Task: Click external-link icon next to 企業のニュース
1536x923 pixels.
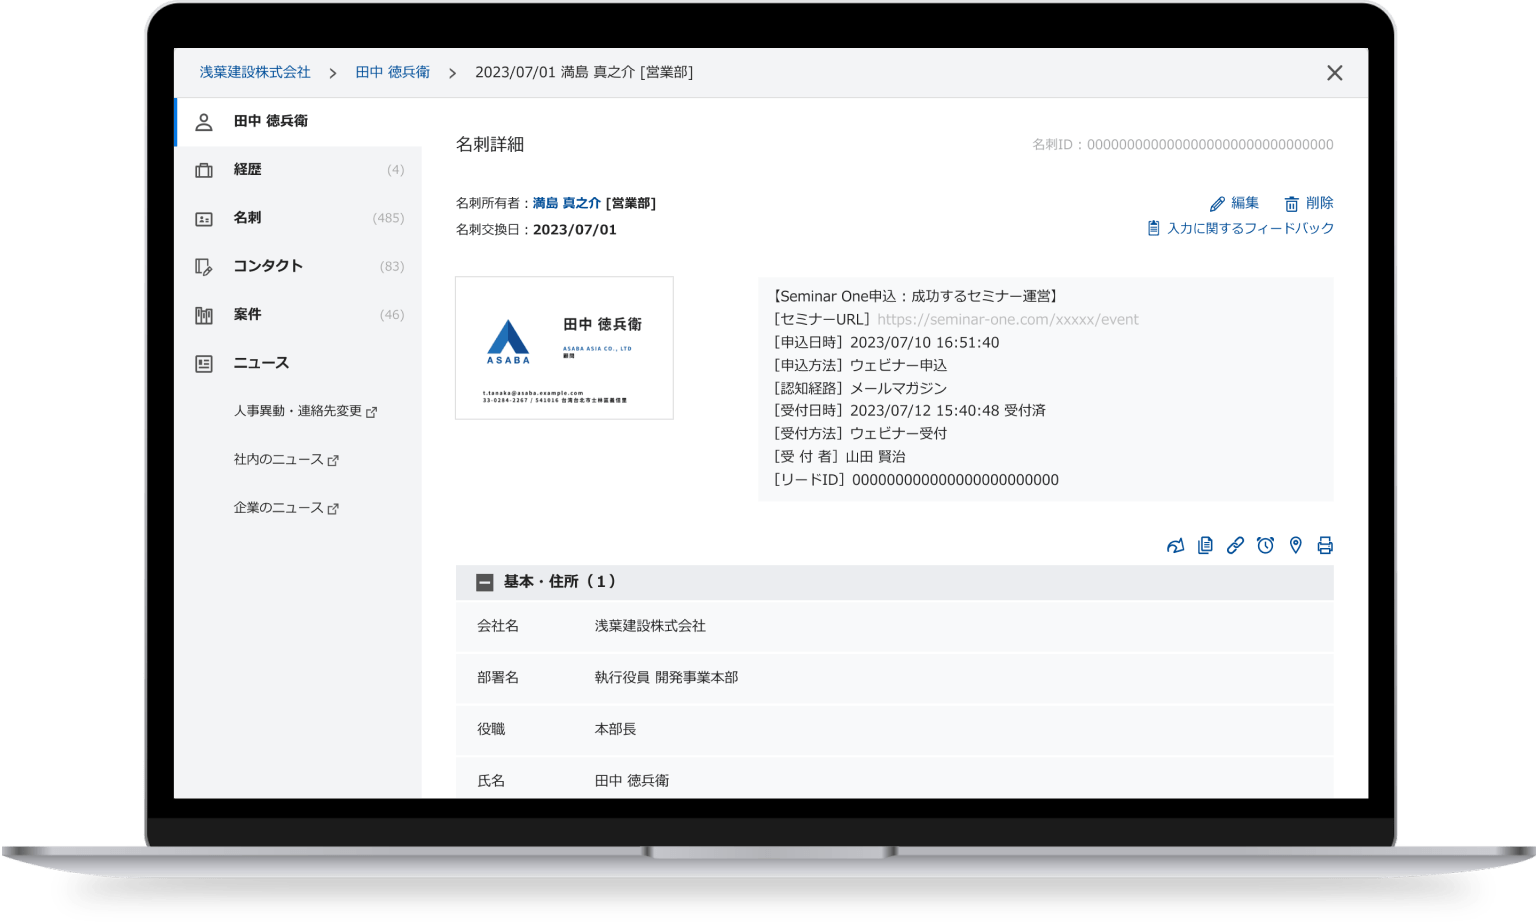Action: (333, 509)
